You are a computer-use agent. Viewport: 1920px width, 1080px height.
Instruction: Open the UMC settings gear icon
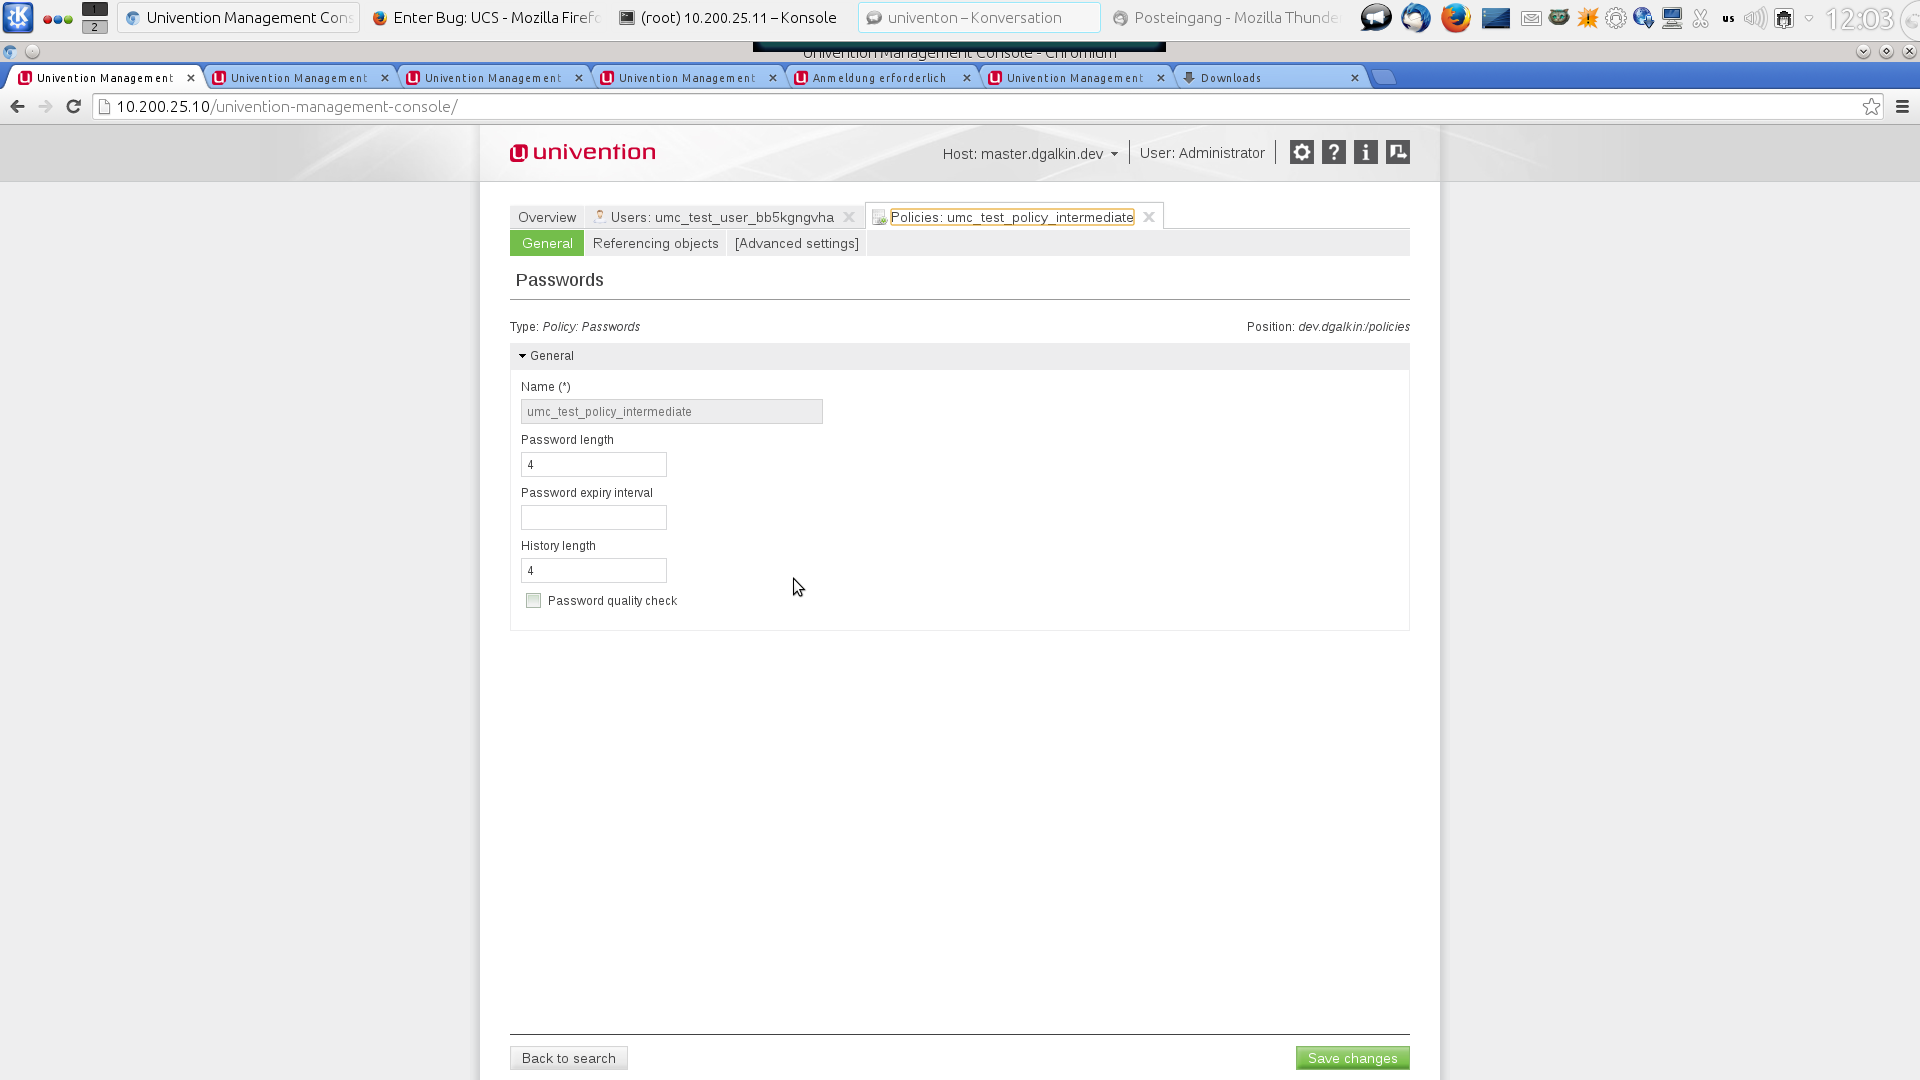click(x=1301, y=152)
